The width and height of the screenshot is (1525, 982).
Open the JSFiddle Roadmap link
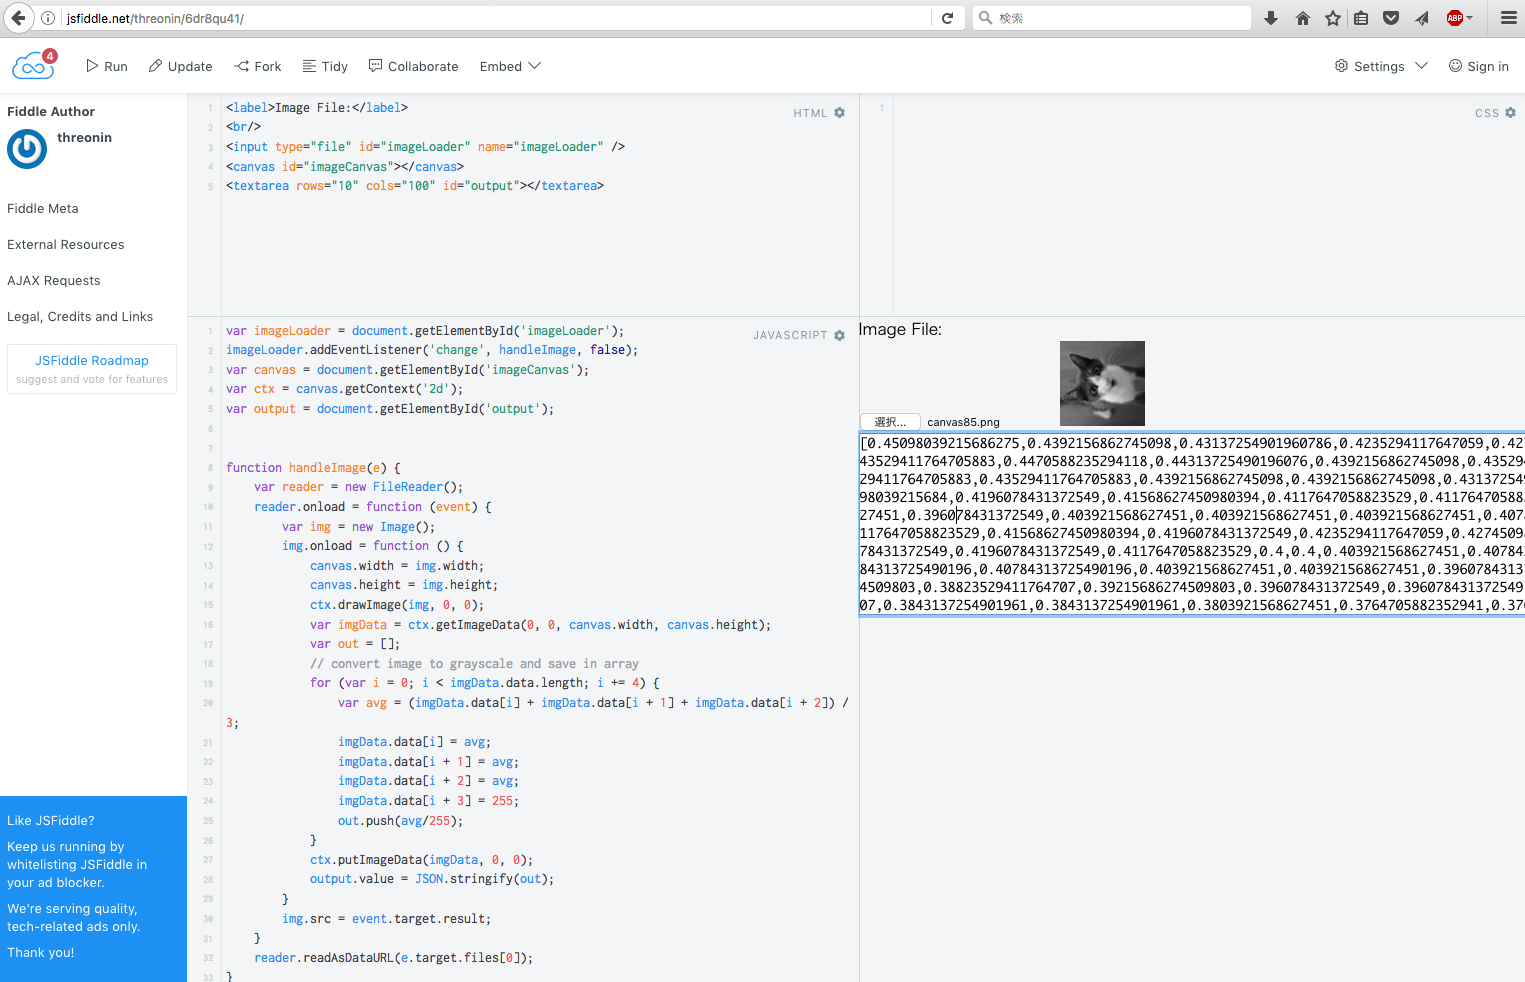tap(91, 360)
